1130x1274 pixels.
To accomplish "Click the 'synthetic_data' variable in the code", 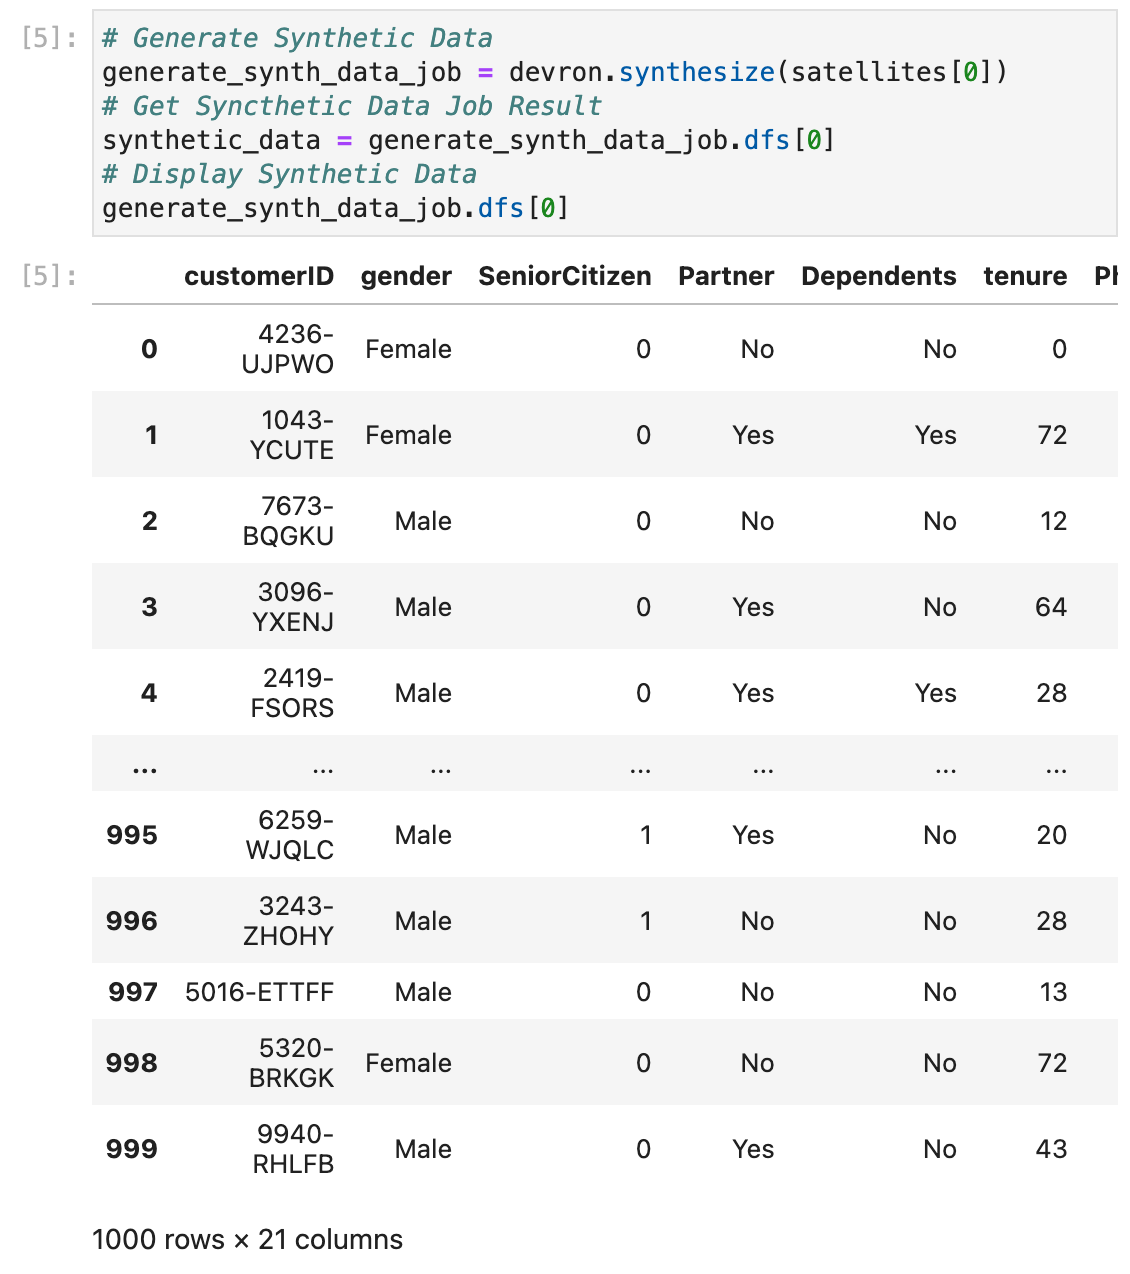I will [x=211, y=140].
